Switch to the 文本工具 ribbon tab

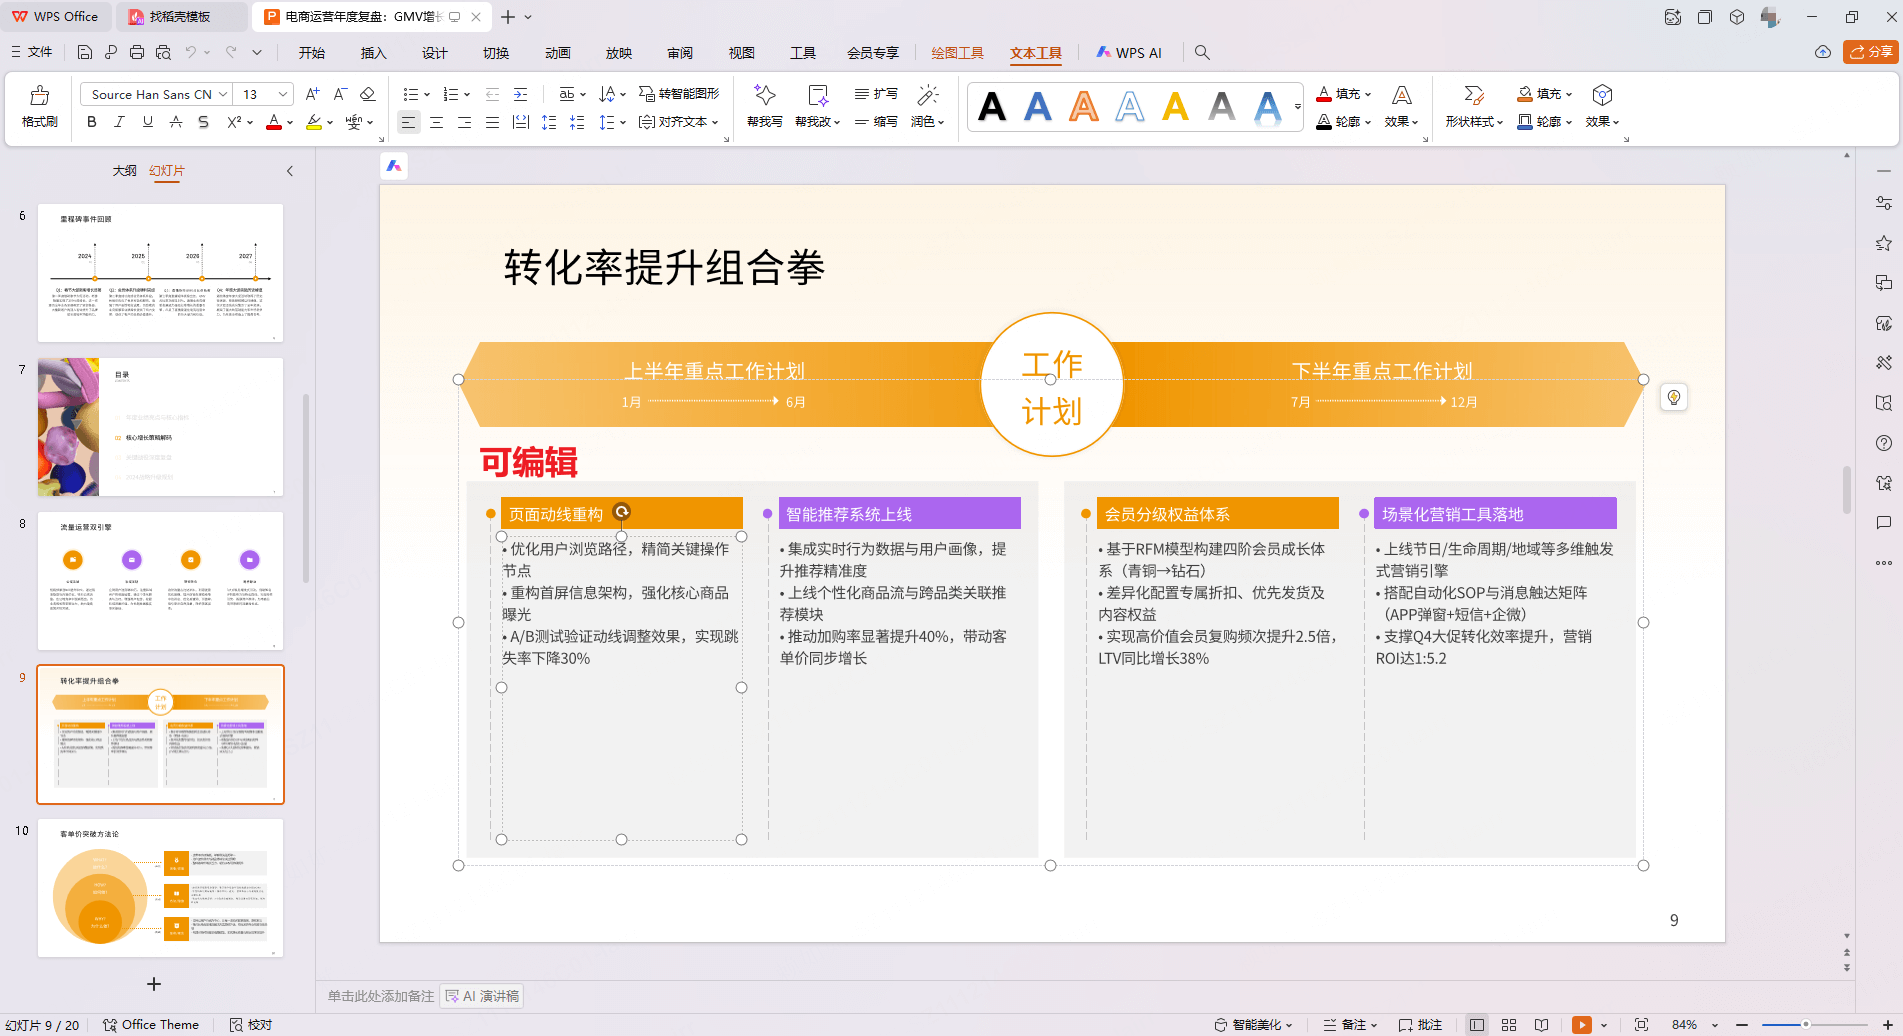pyautogui.click(x=1036, y=53)
